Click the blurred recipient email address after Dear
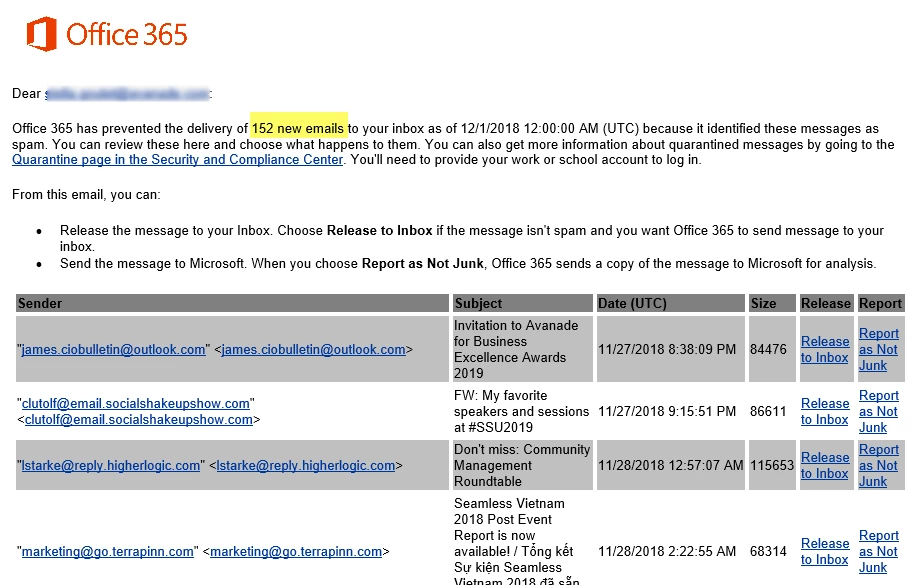 (127, 94)
